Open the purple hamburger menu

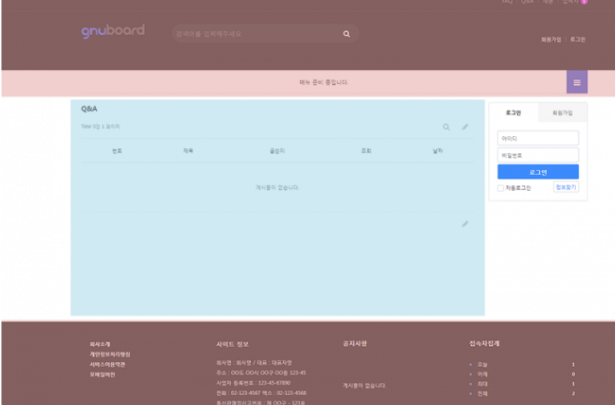click(x=576, y=82)
